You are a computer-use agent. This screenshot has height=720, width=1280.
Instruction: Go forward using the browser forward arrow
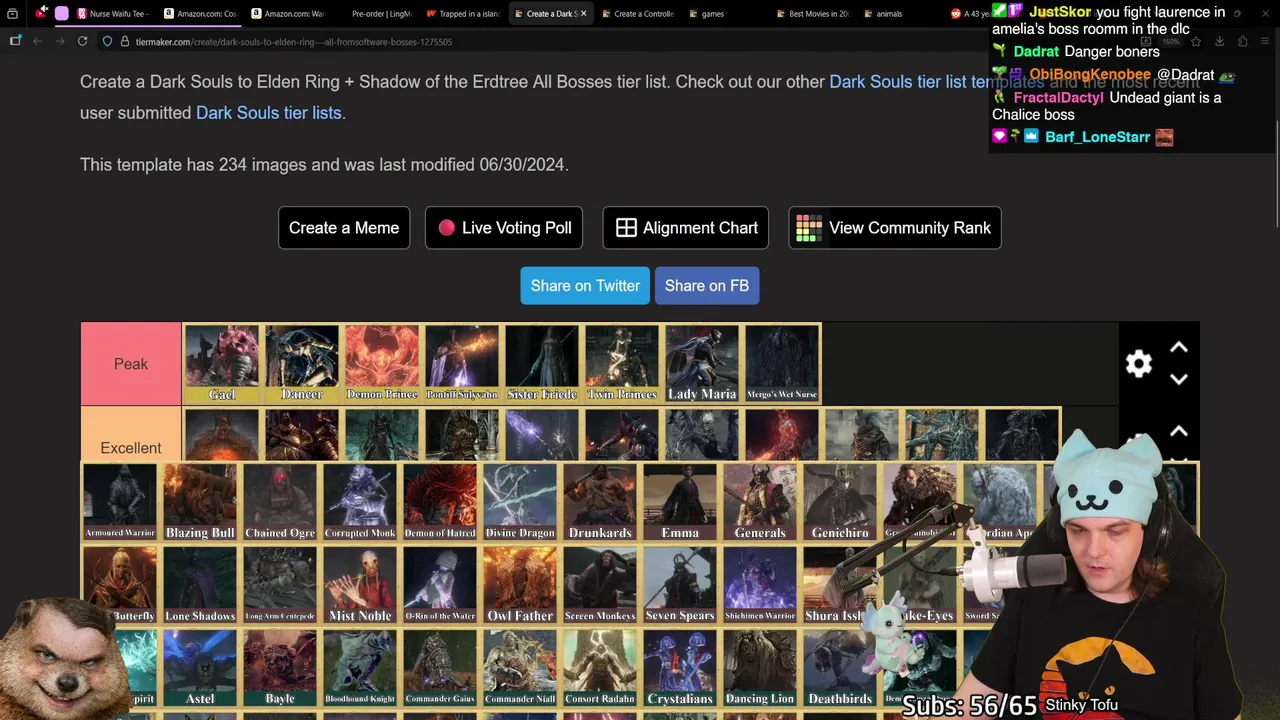point(59,41)
